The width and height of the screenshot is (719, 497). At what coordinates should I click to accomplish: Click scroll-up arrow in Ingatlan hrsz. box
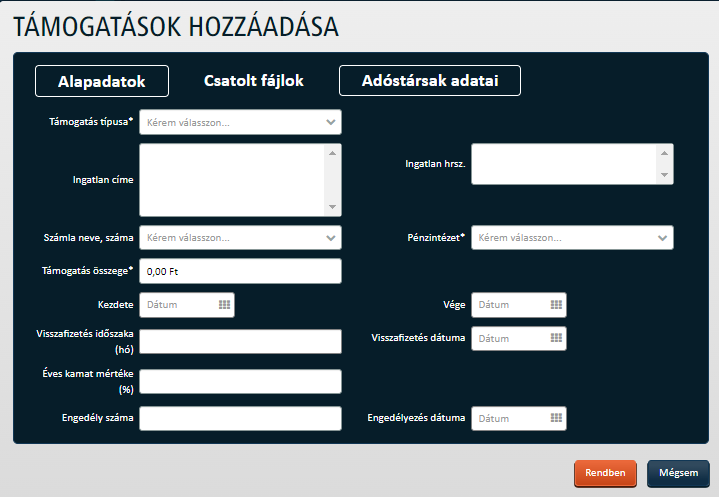point(664,153)
